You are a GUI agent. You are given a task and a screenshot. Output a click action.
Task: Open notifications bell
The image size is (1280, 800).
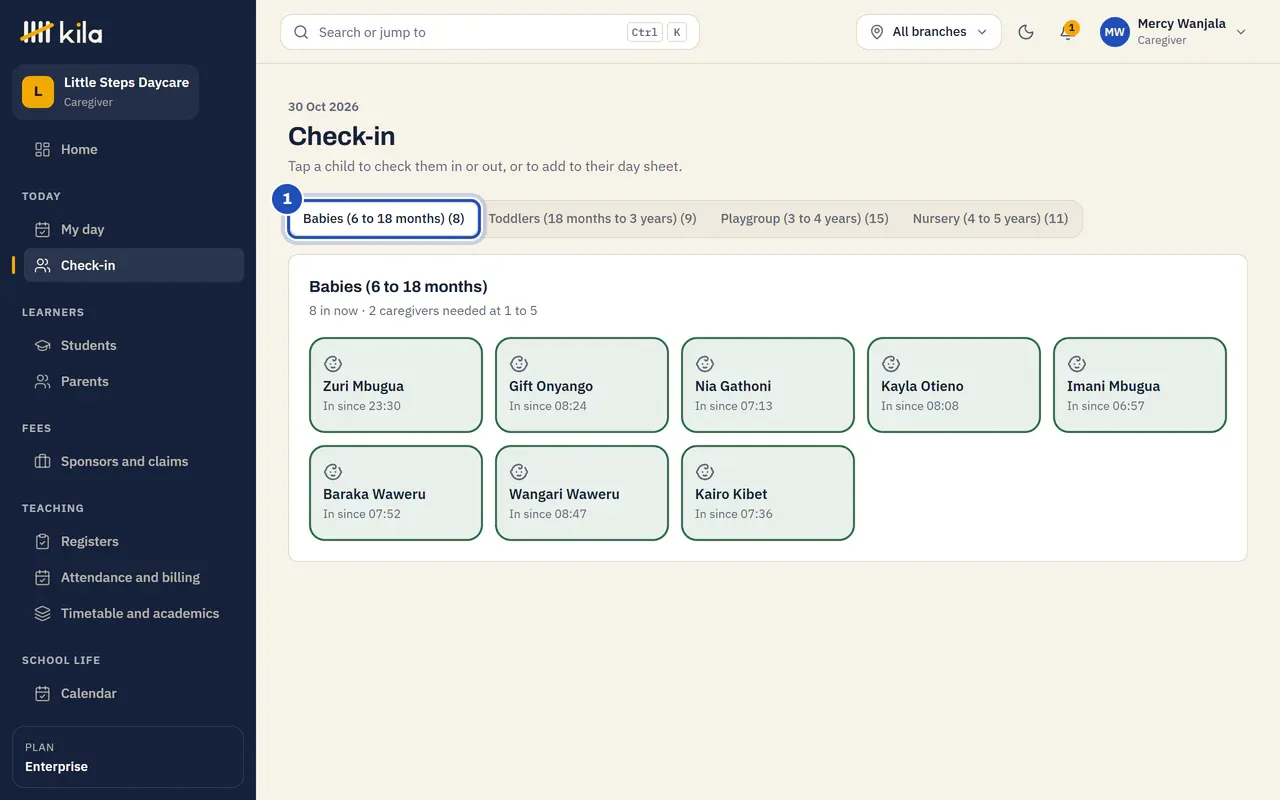1068,32
